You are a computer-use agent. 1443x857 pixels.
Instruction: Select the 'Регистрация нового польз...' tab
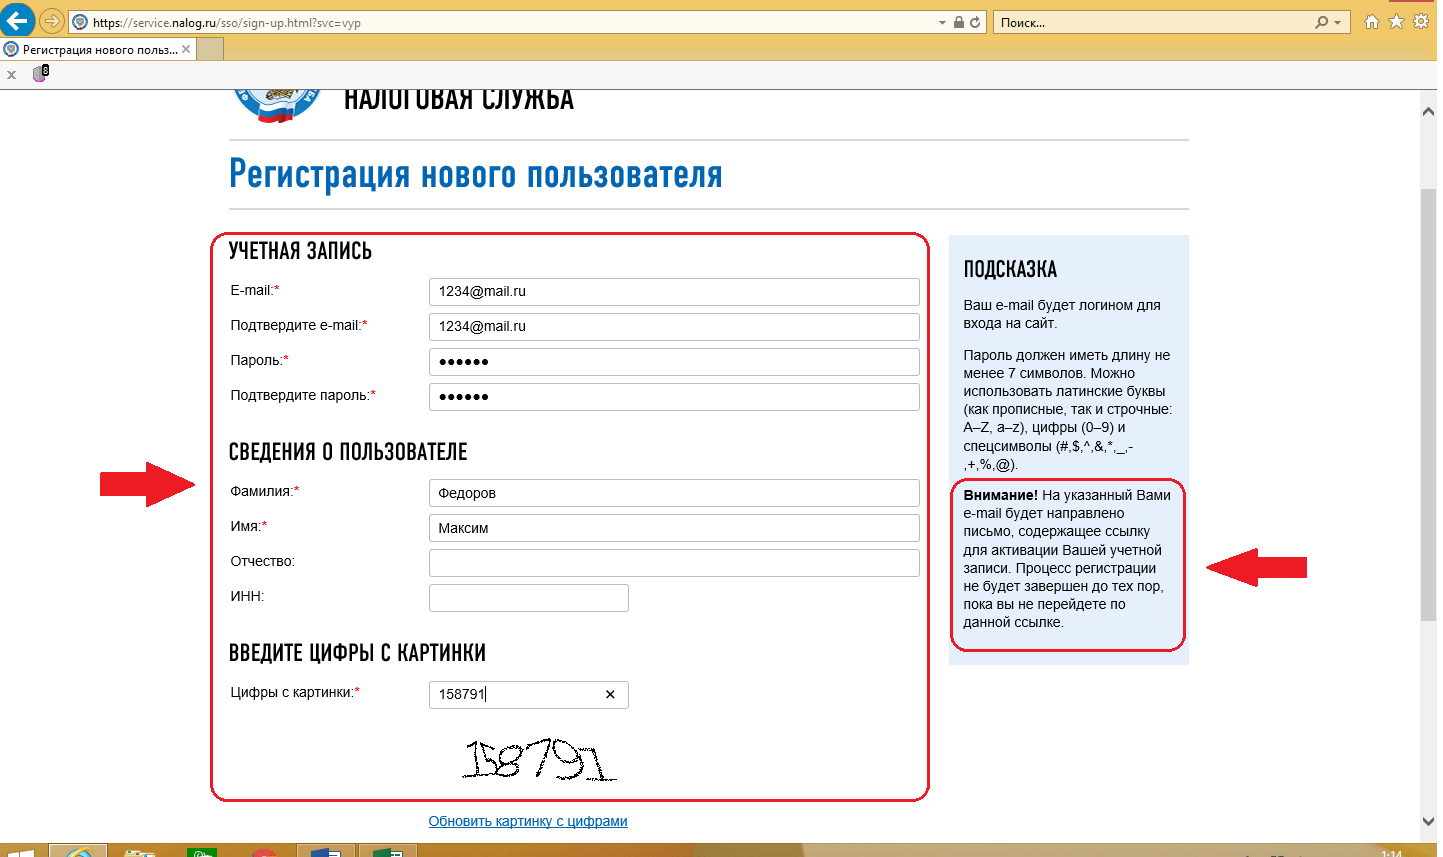[98, 49]
